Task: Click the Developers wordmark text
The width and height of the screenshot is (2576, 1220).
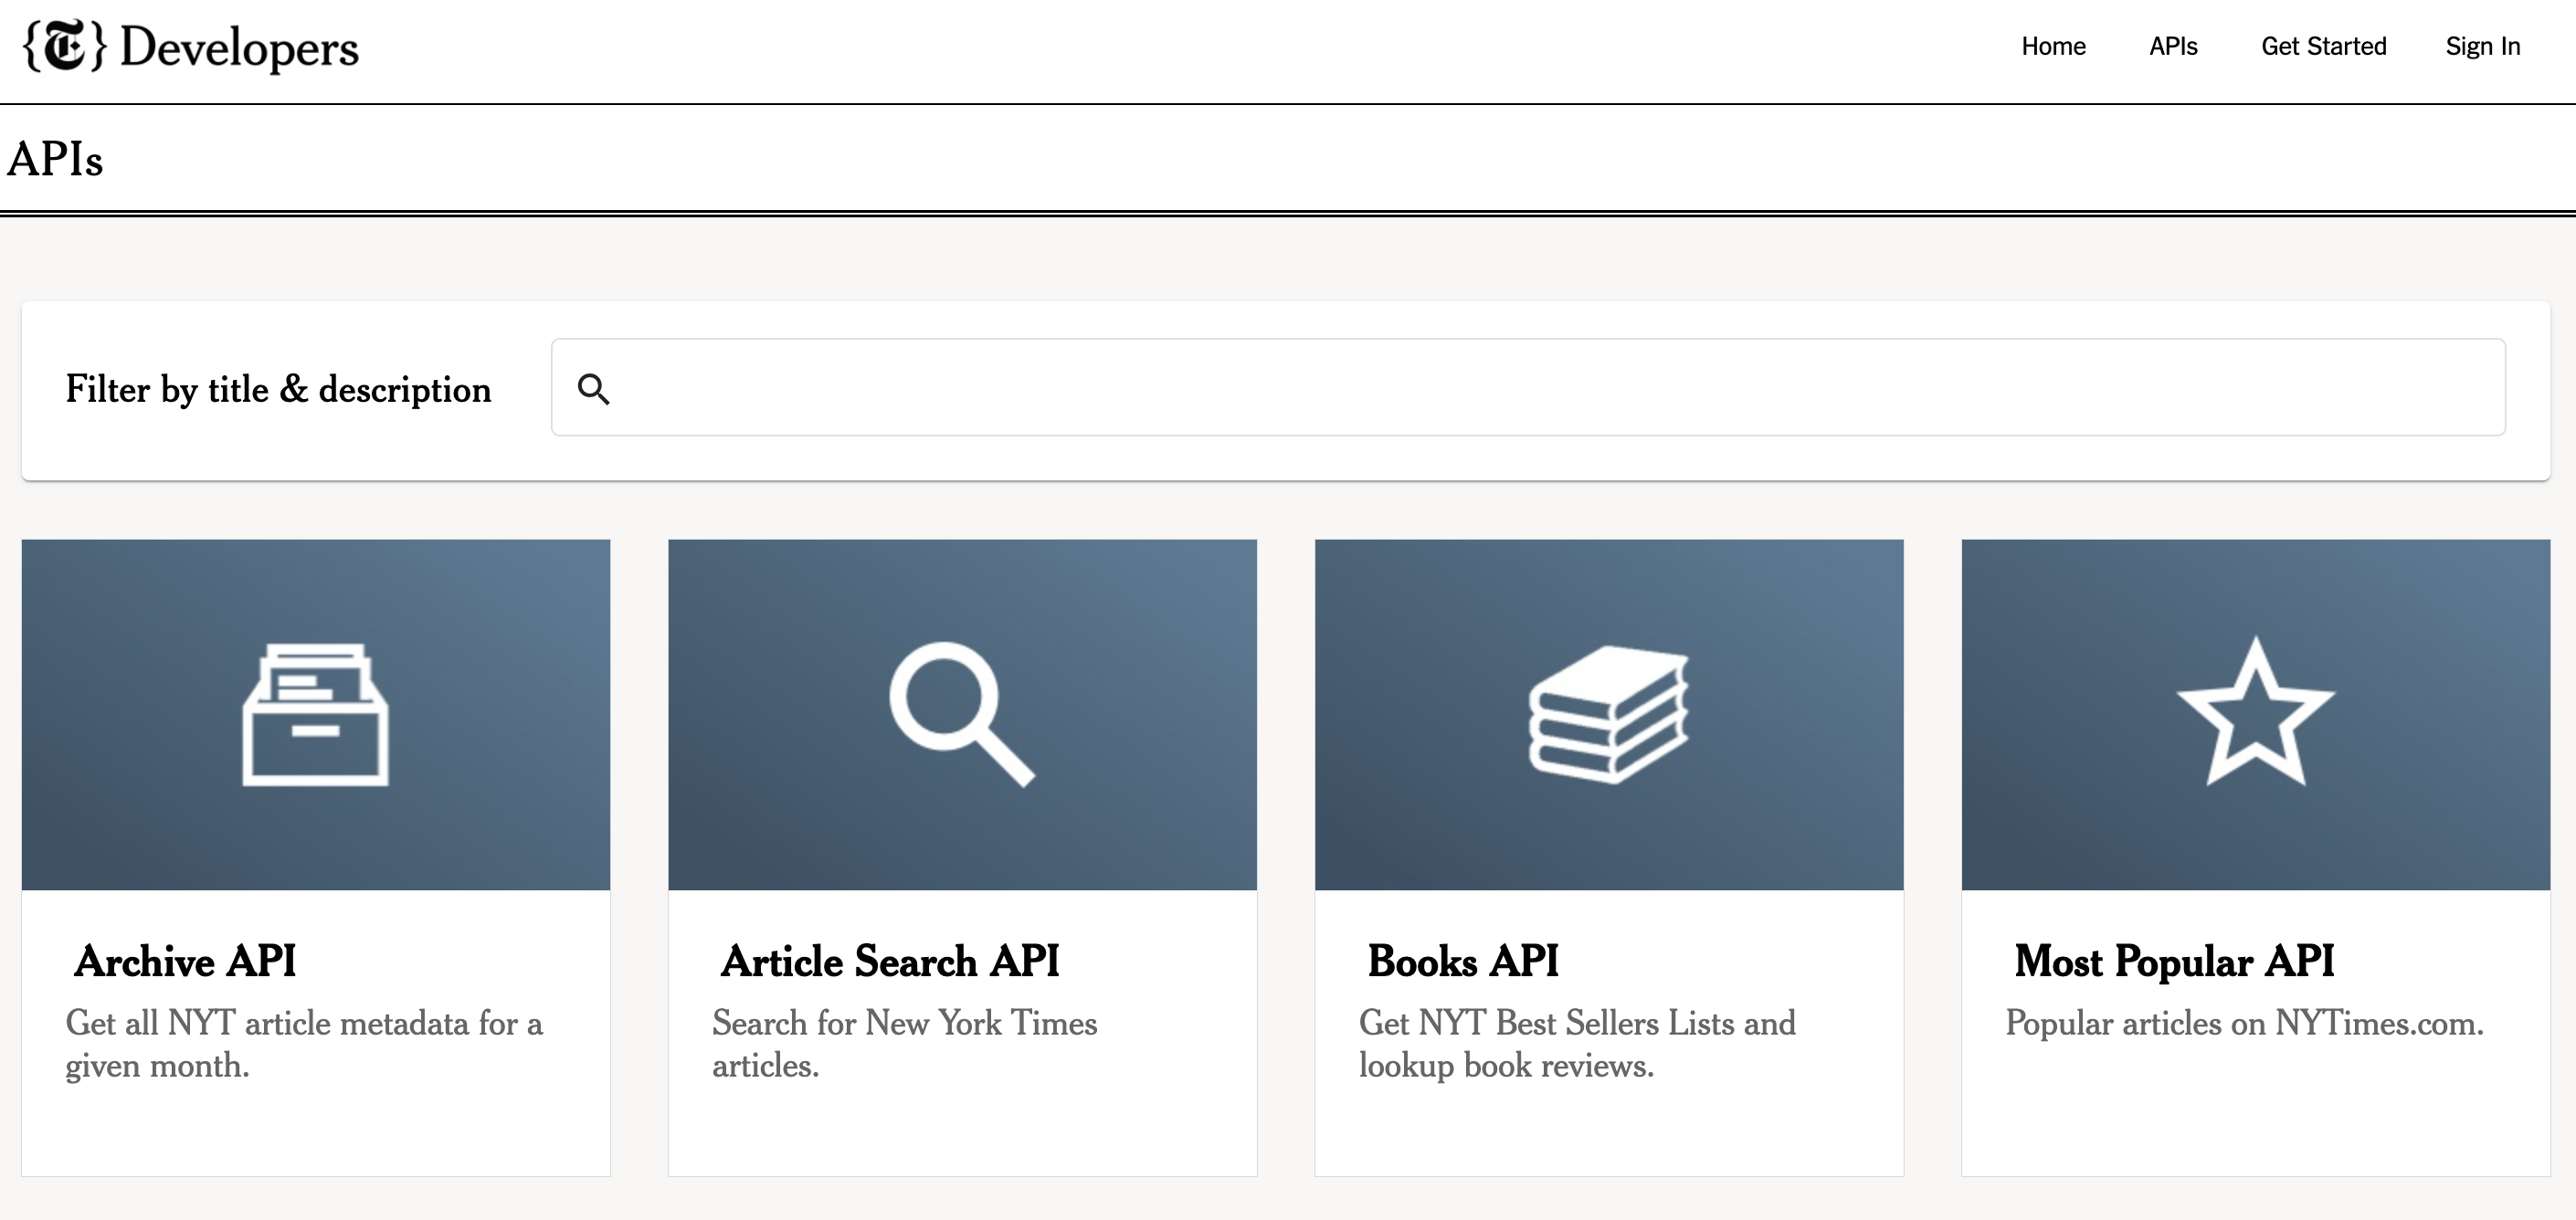Action: point(239,47)
